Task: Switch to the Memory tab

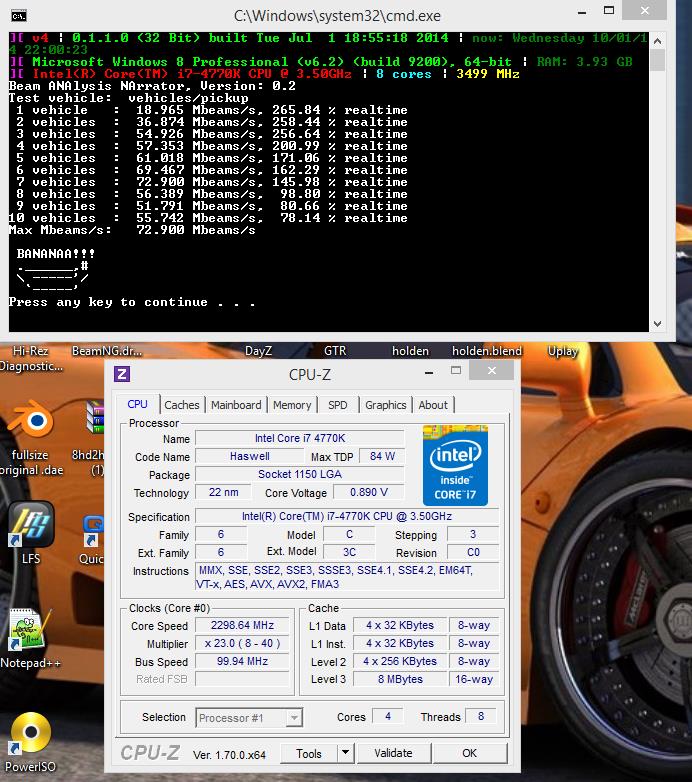Action: (x=292, y=405)
